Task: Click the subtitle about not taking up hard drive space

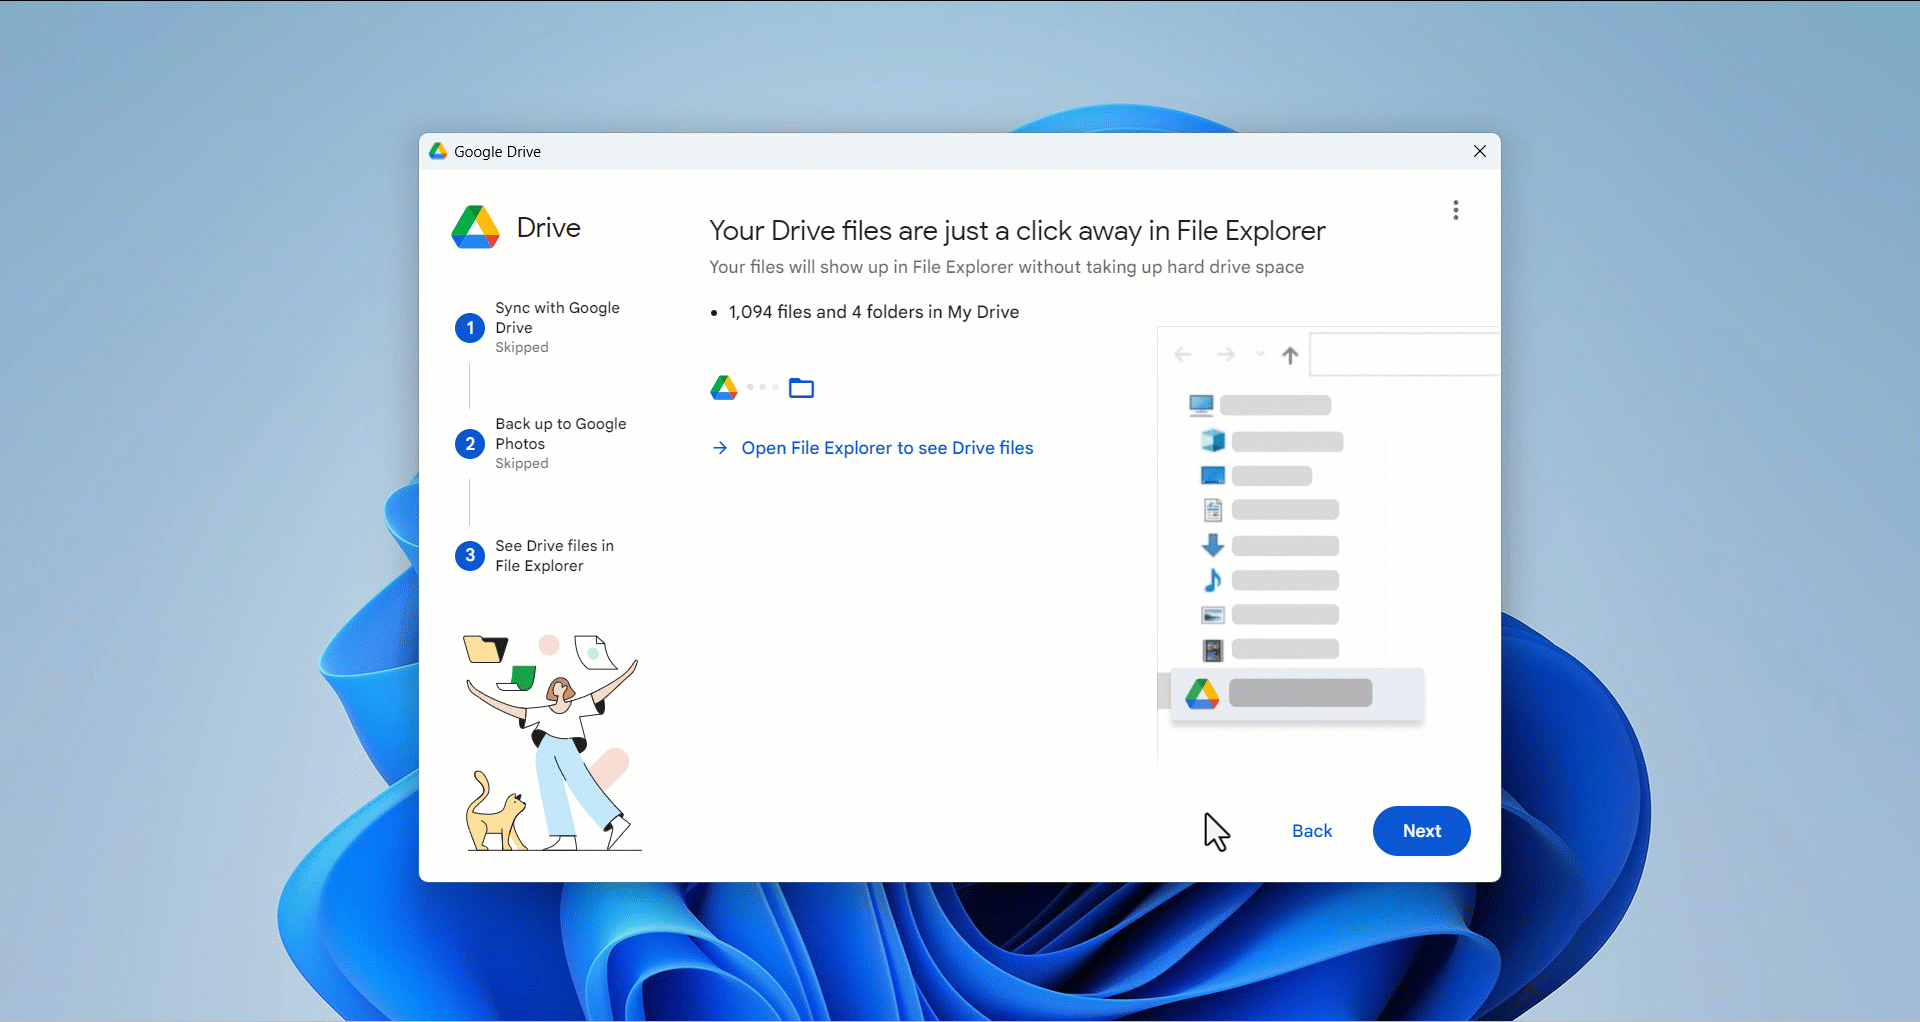Action: tap(1006, 267)
